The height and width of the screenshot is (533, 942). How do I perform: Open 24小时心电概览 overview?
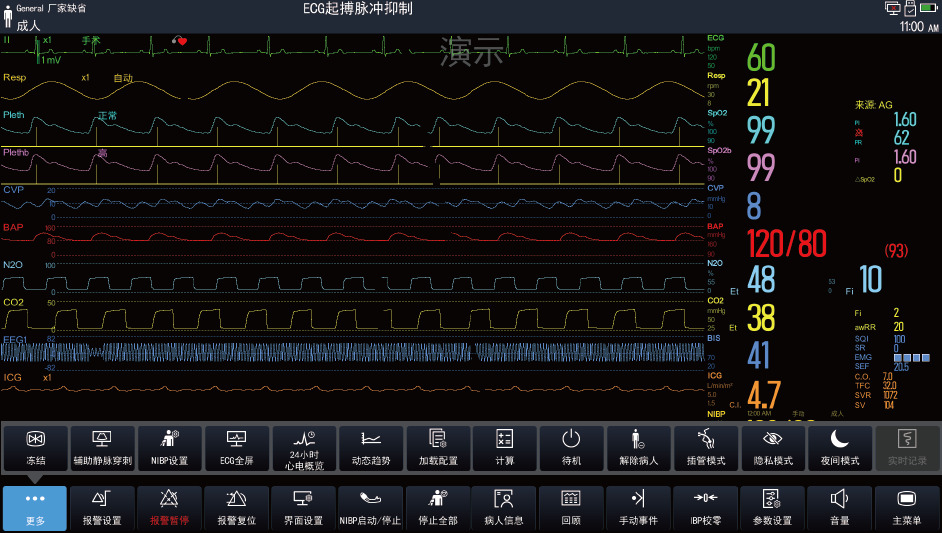(x=304, y=448)
